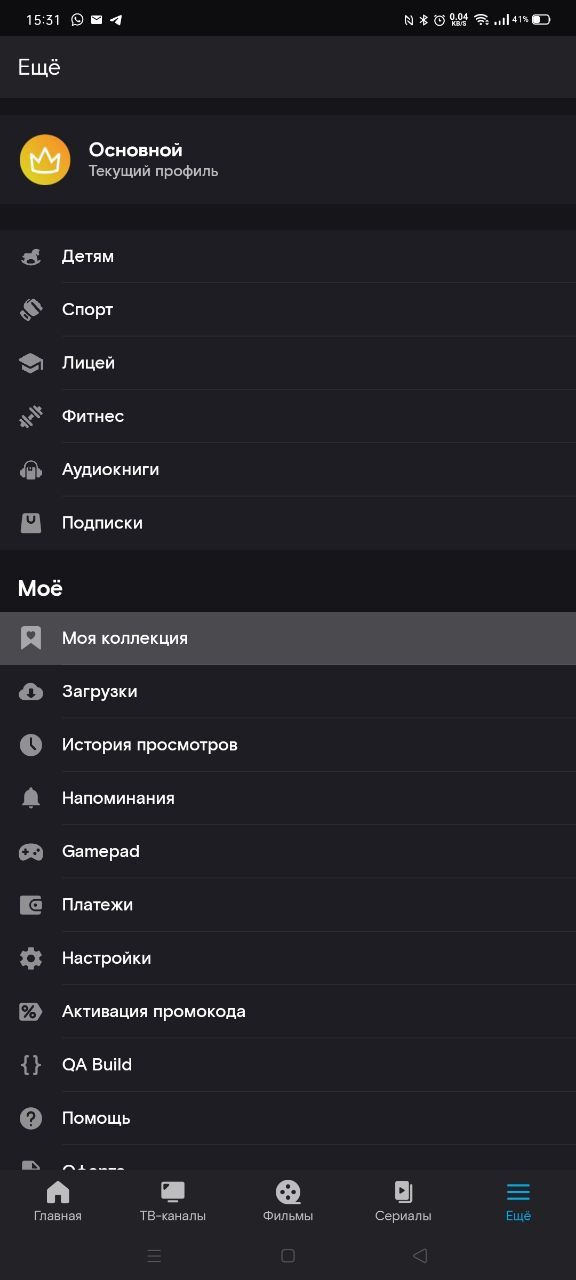The height and width of the screenshot is (1280, 576).
Task: Switch to the Главная tab
Action: (58, 1202)
